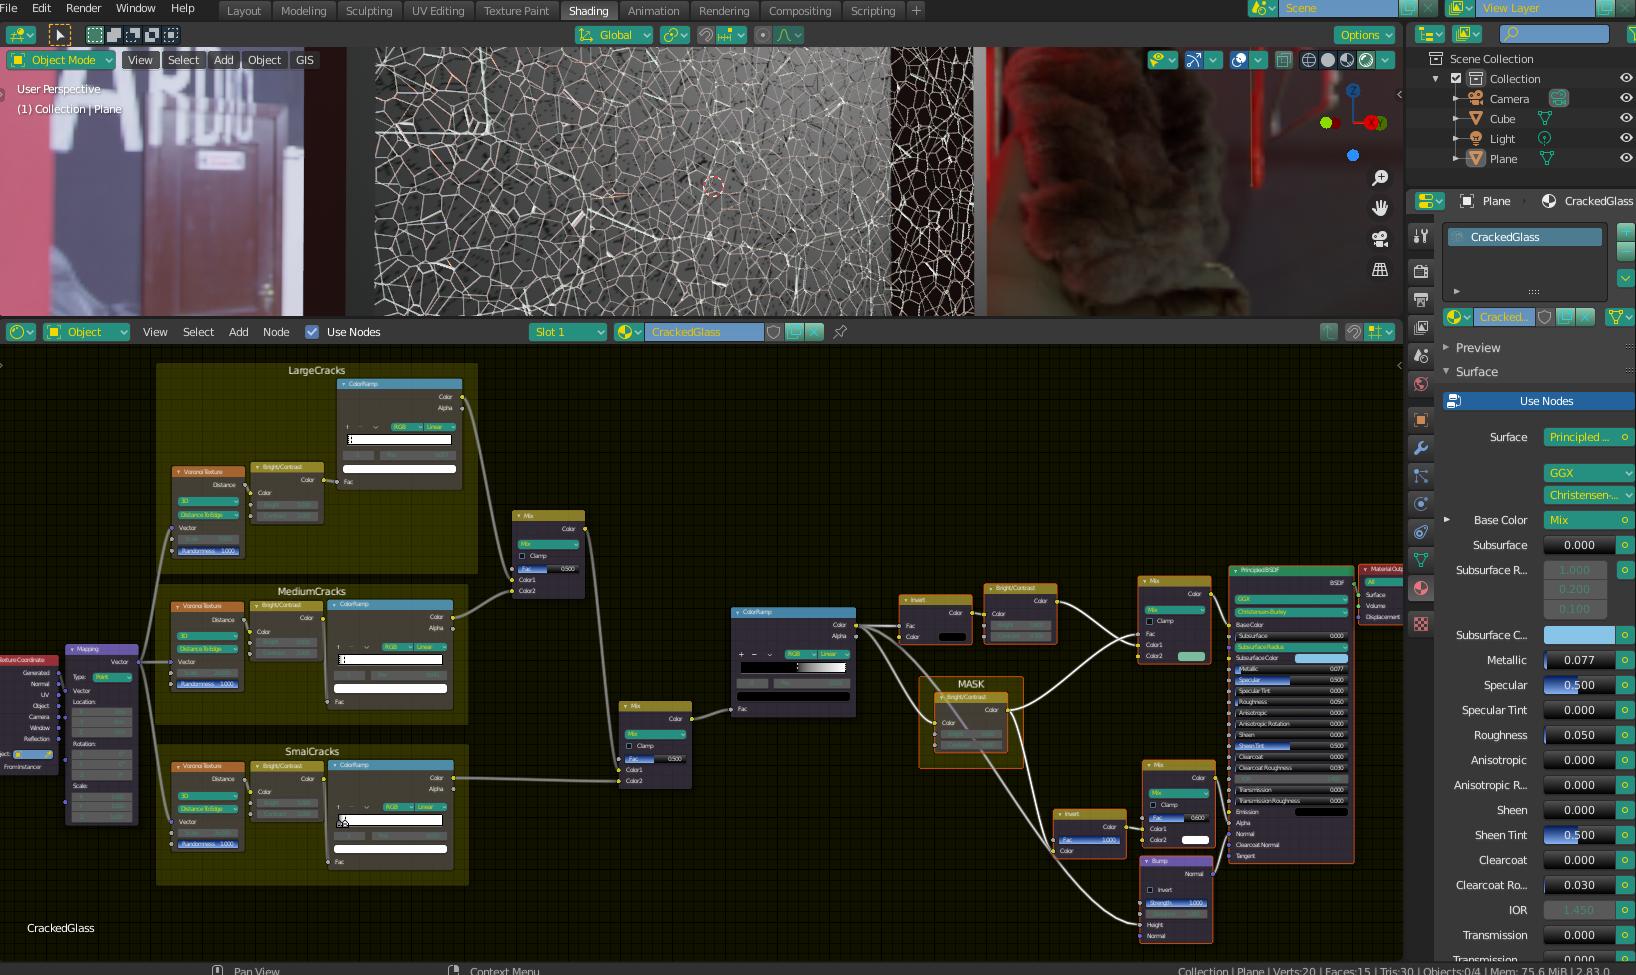1636x975 pixels.
Task: Hide the Cube using its eye toggle
Action: pyautogui.click(x=1624, y=118)
